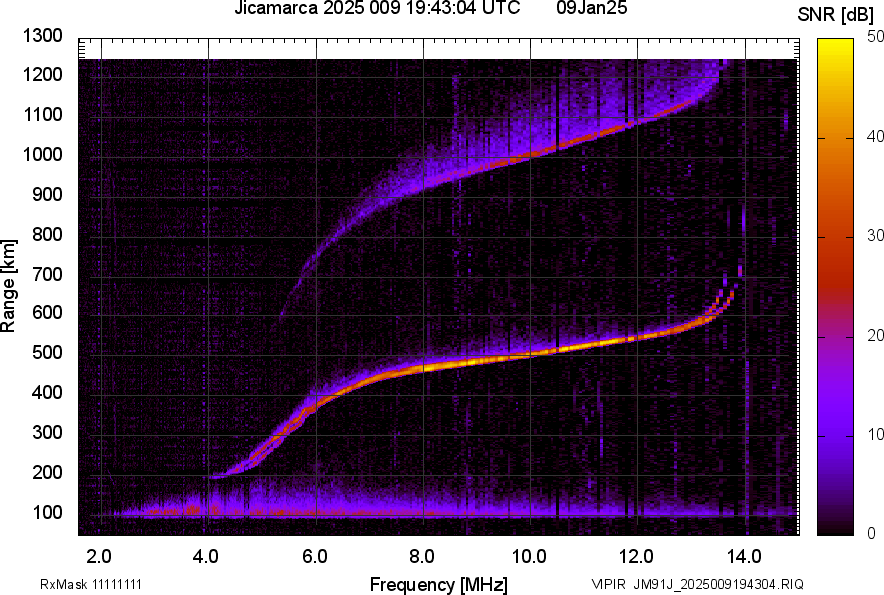Viewport: 884px width, 595px height.
Task: Select the Frequency [MHz] axis label
Action: [x=438, y=584]
